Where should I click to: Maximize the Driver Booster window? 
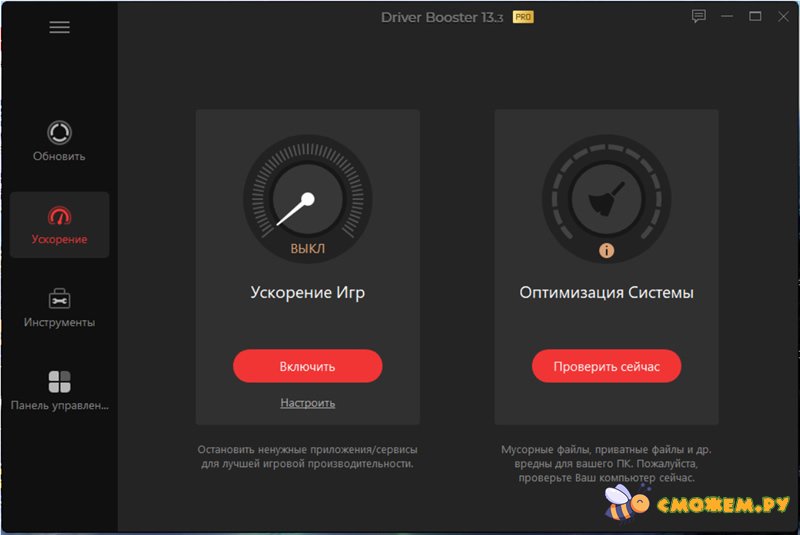pyautogui.click(x=755, y=17)
